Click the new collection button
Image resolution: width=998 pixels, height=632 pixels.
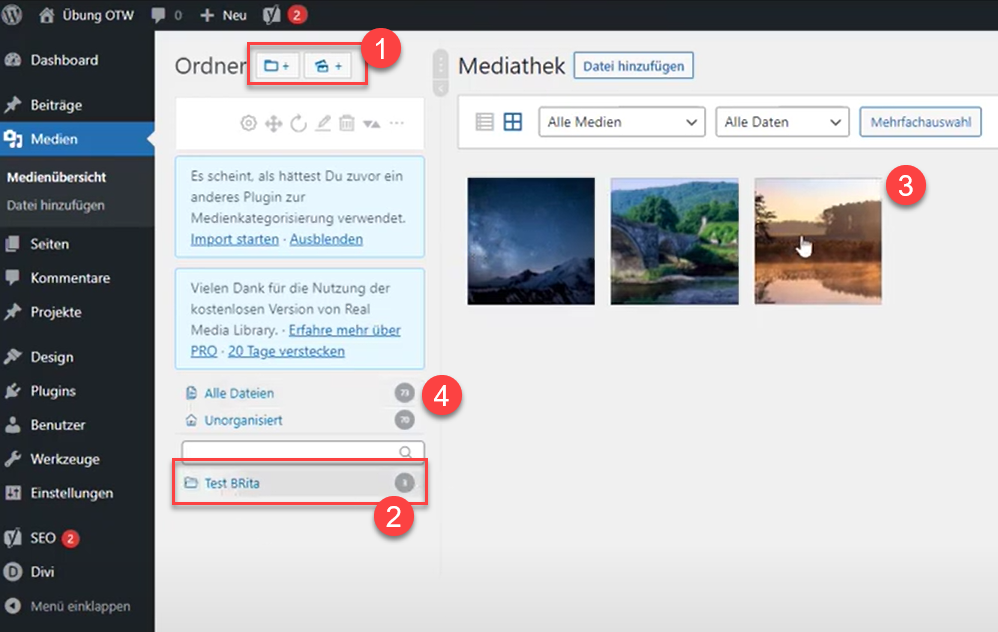click(x=329, y=66)
